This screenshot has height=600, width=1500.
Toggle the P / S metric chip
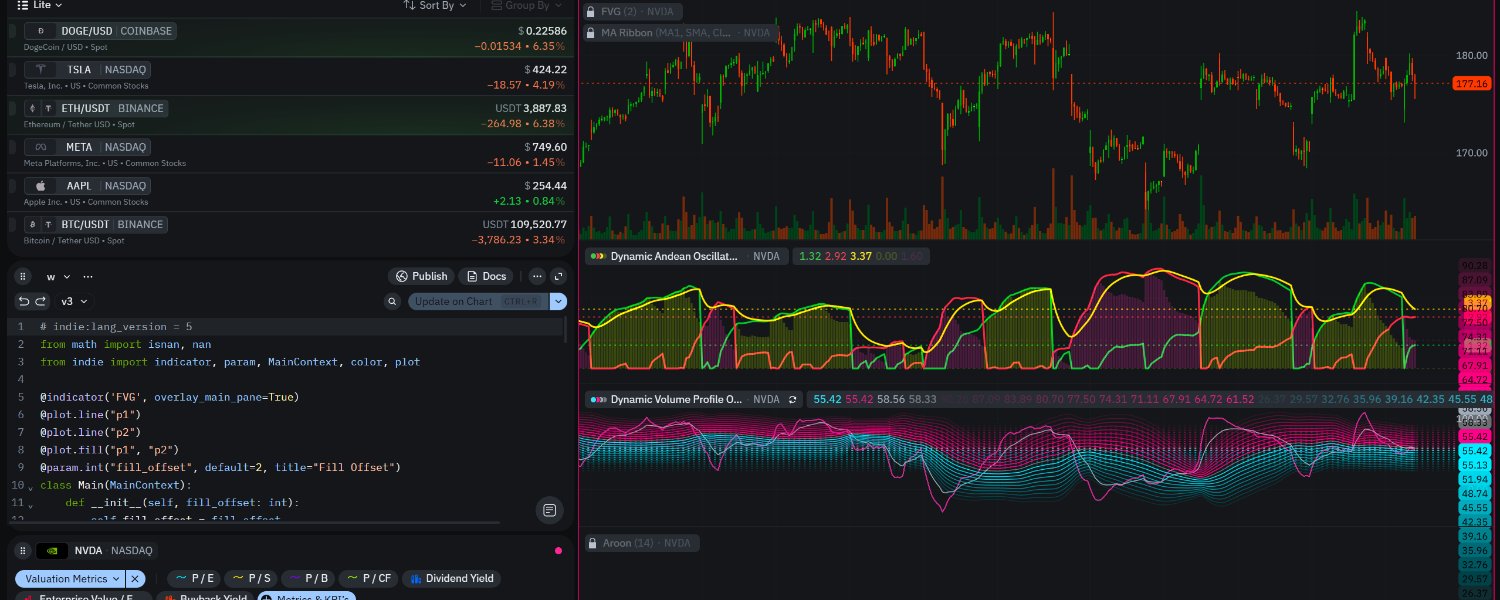251,578
